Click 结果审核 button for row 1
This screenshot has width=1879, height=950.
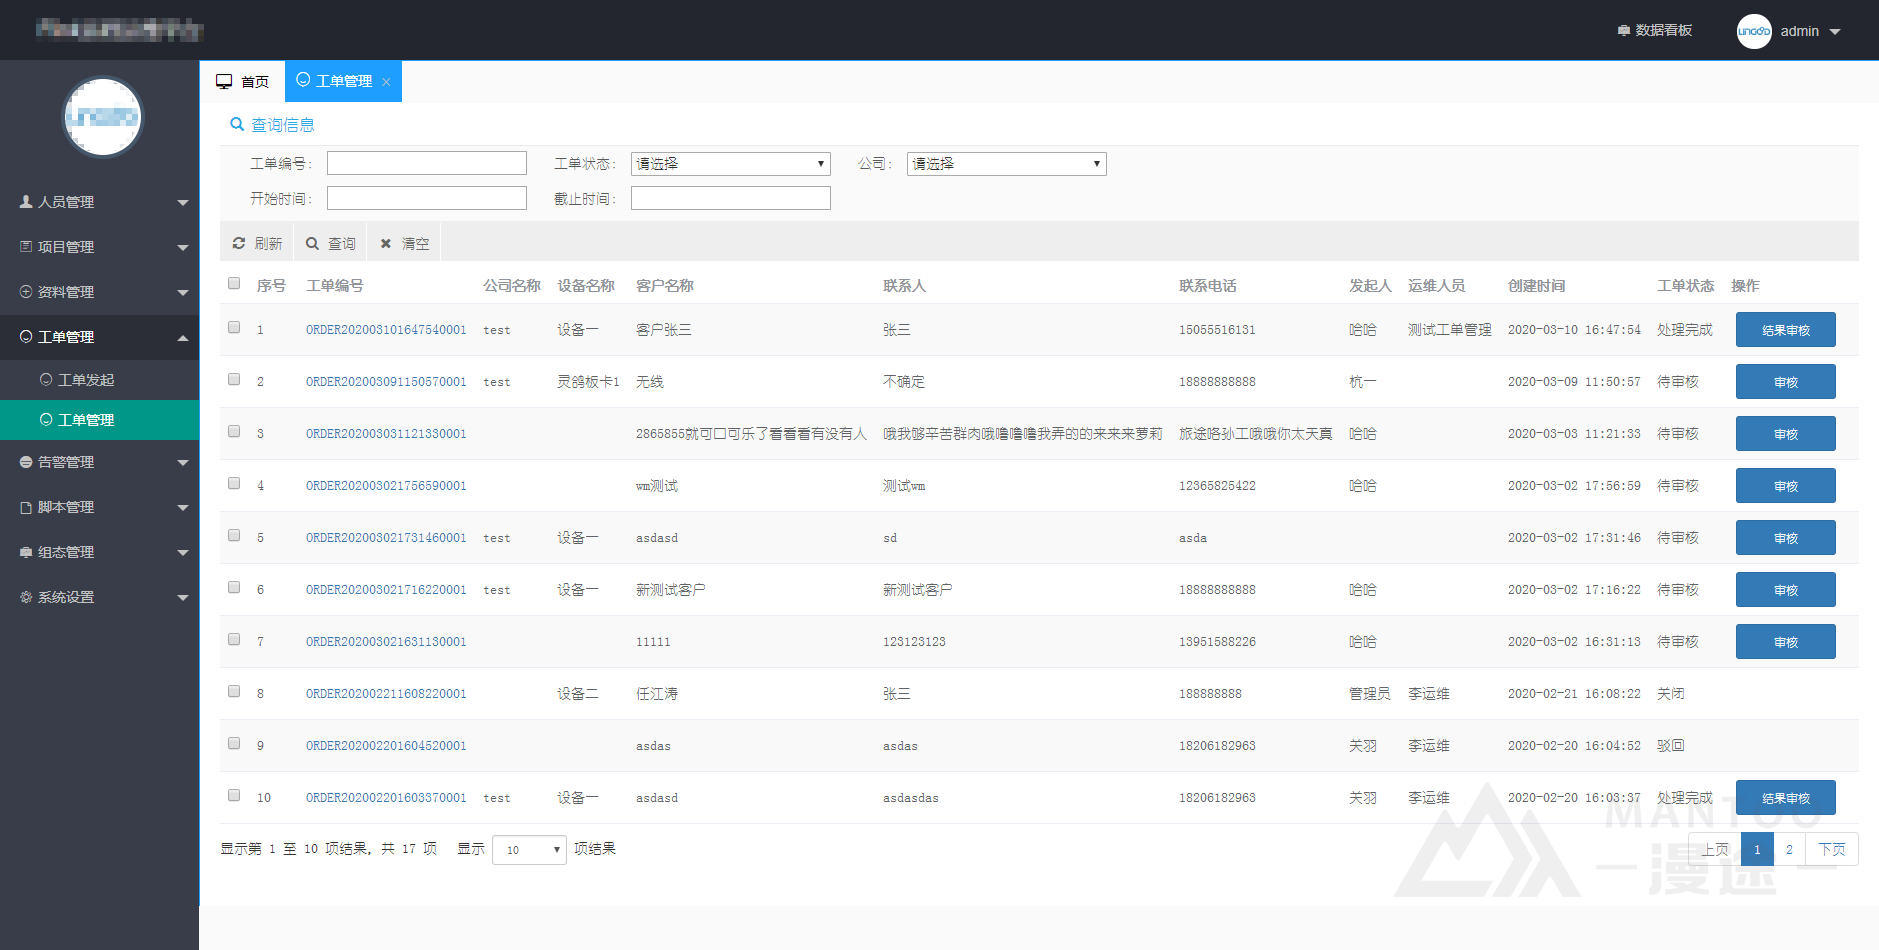click(x=1785, y=330)
